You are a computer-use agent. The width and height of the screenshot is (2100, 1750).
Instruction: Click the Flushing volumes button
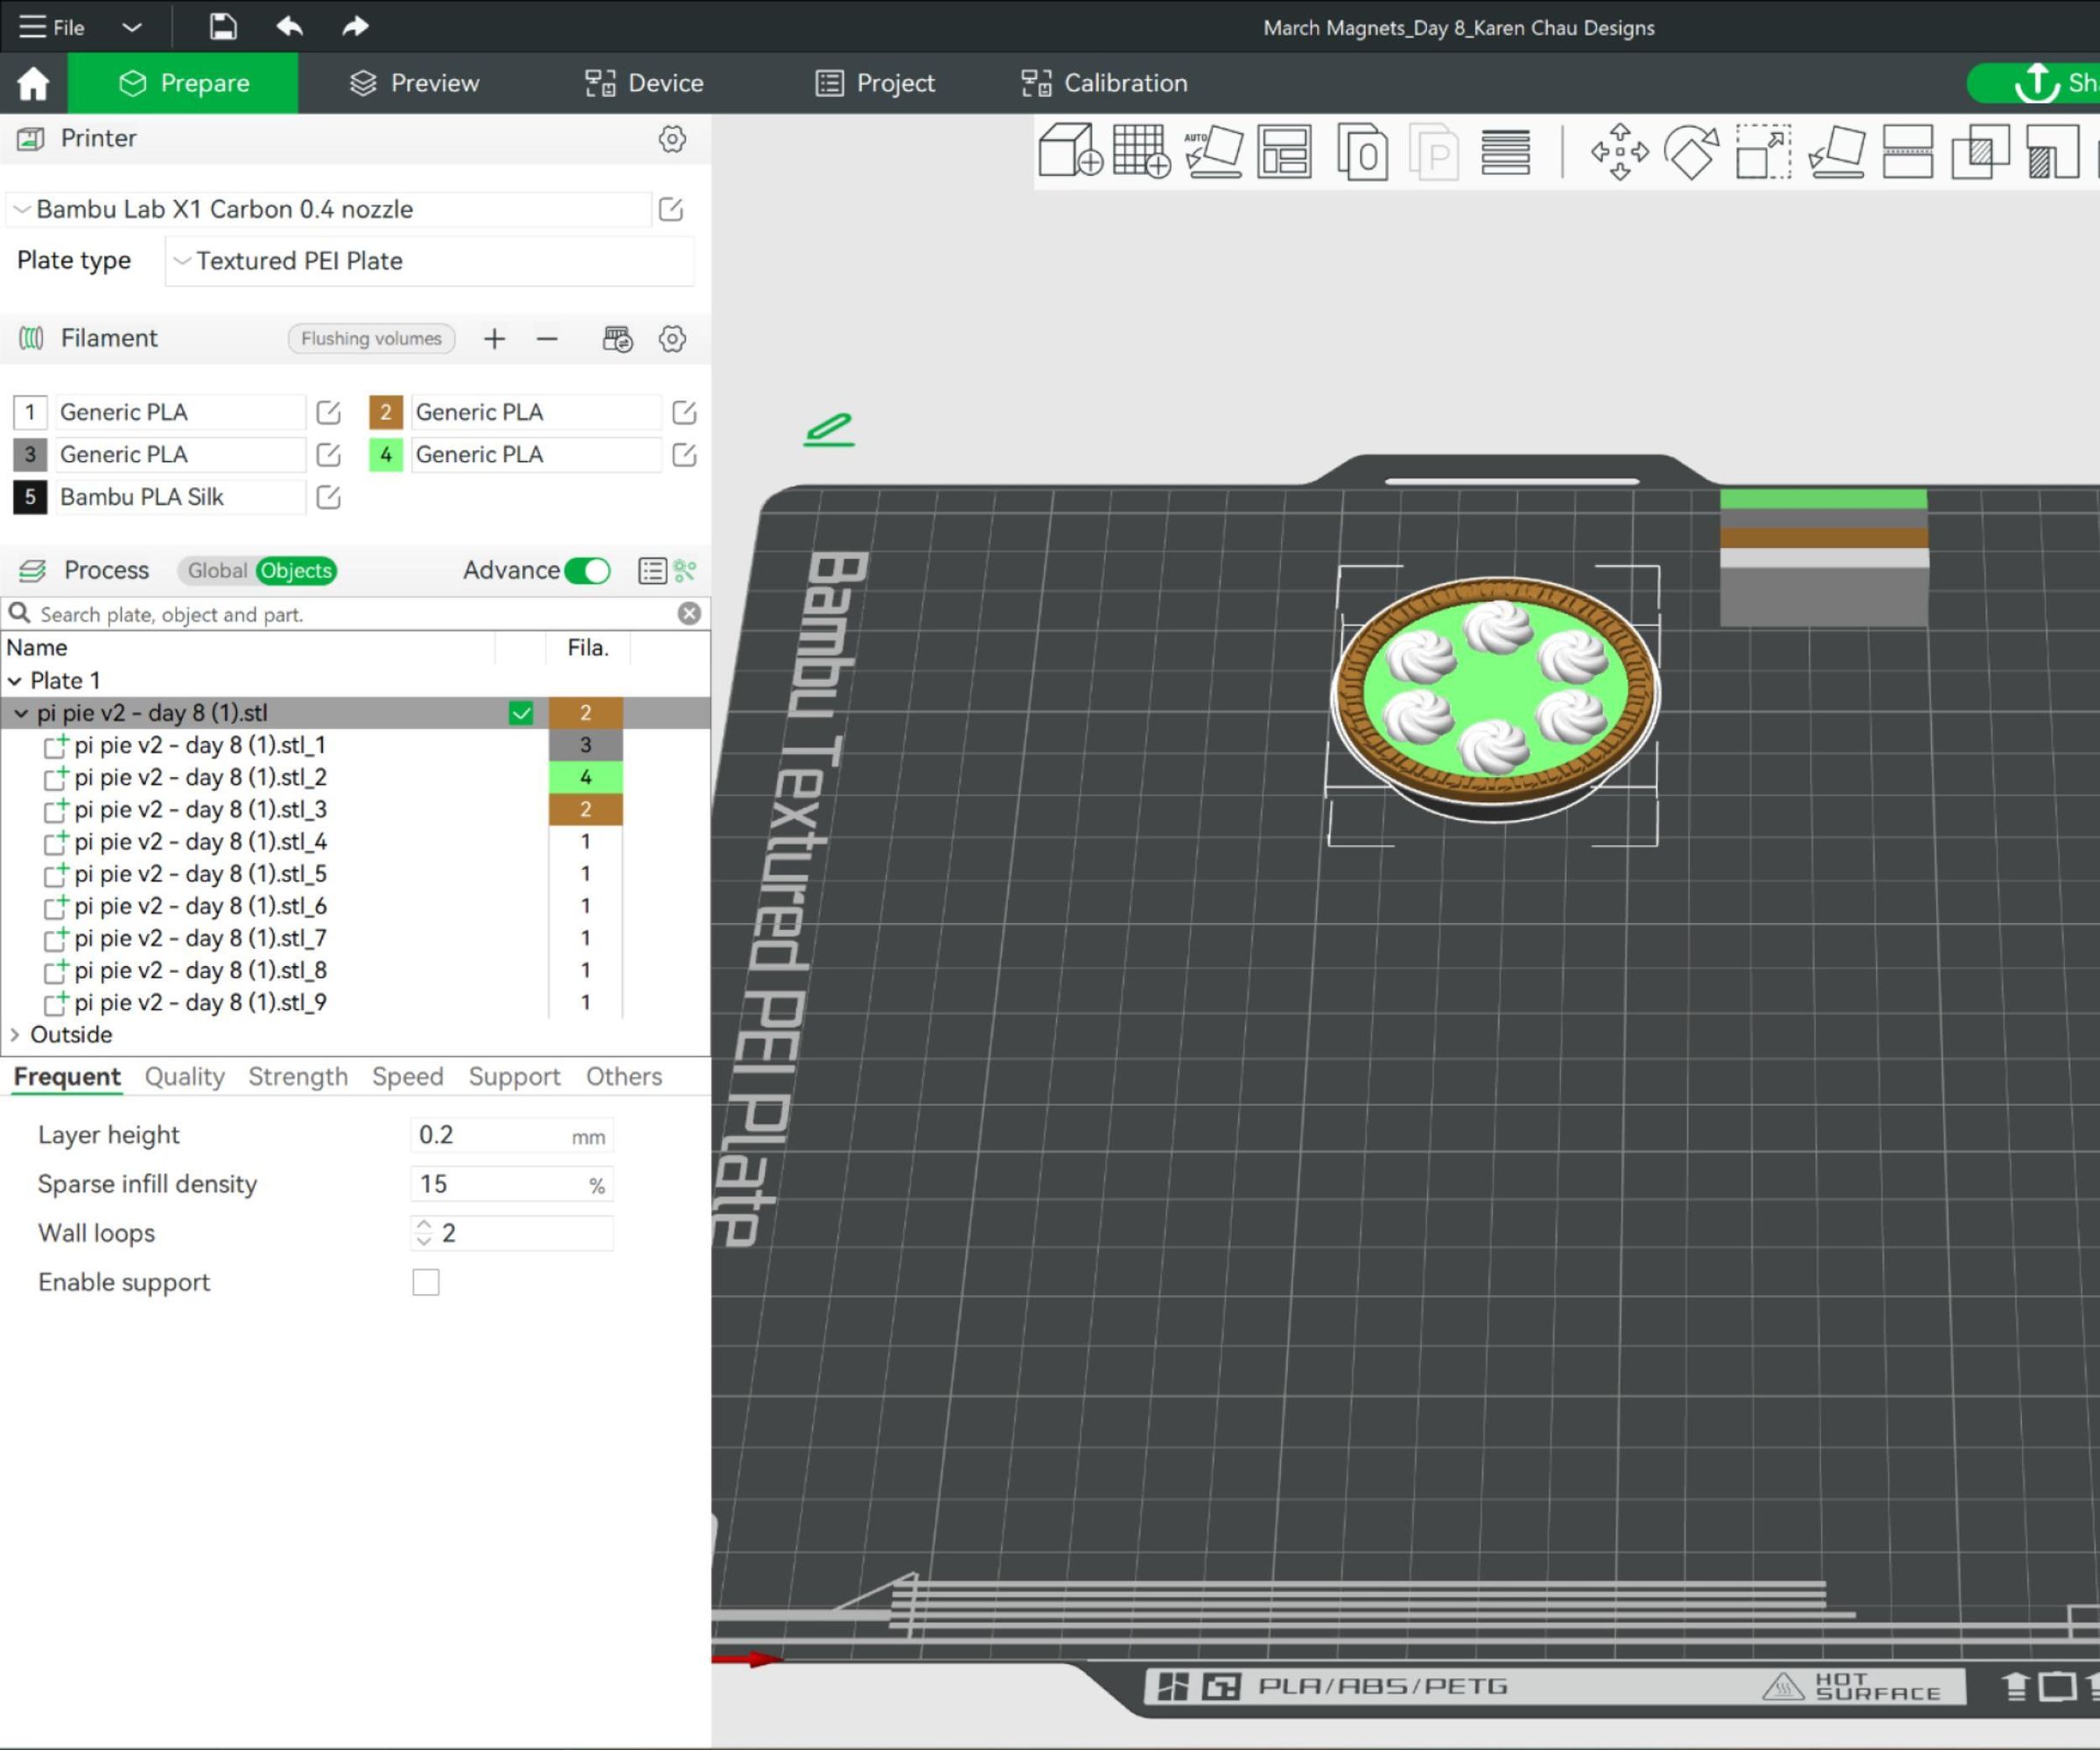click(371, 338)
